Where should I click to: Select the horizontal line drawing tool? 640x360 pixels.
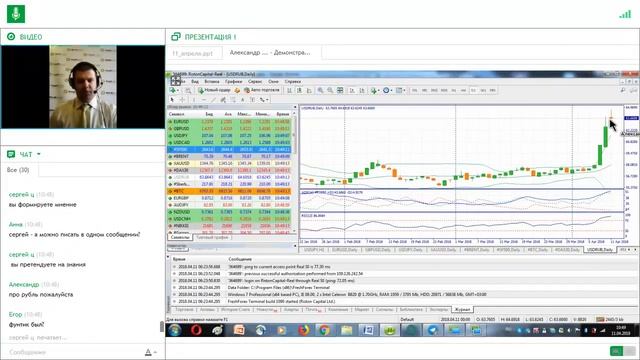click(x=204, y=100)
